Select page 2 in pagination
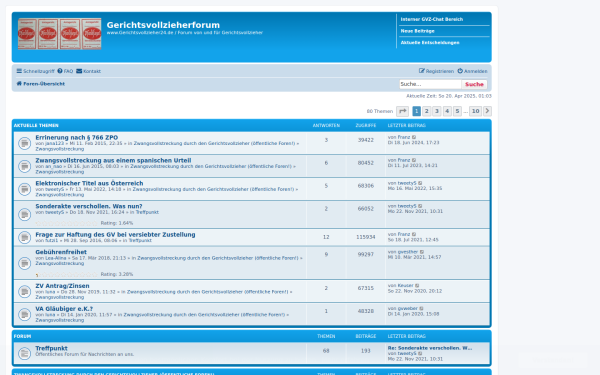The width and height of the screenshot is (600, 375). (427, 111)
